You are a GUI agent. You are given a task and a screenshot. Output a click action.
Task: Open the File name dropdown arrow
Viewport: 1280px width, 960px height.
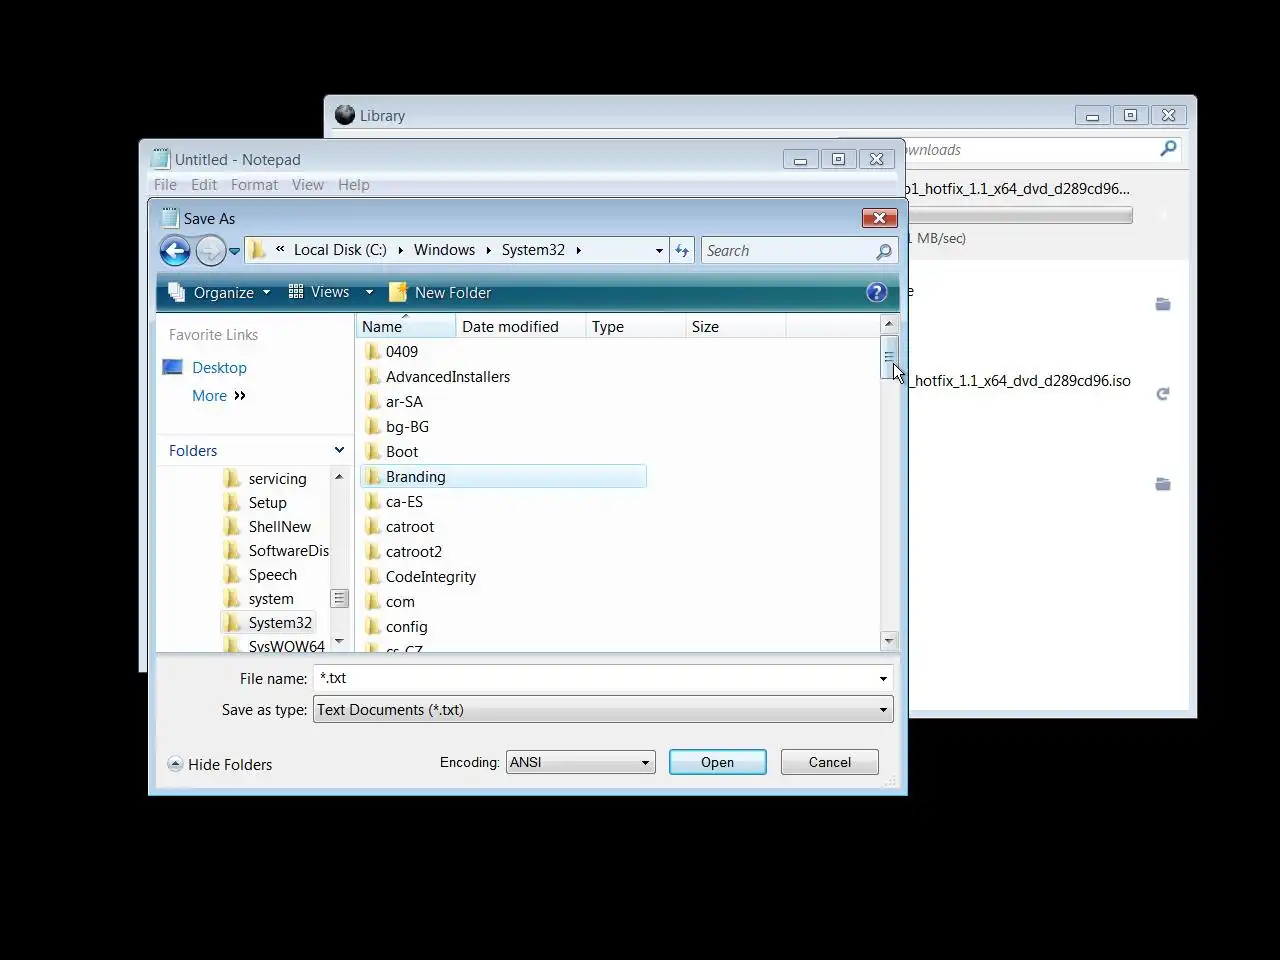click(x=883, y=679)
